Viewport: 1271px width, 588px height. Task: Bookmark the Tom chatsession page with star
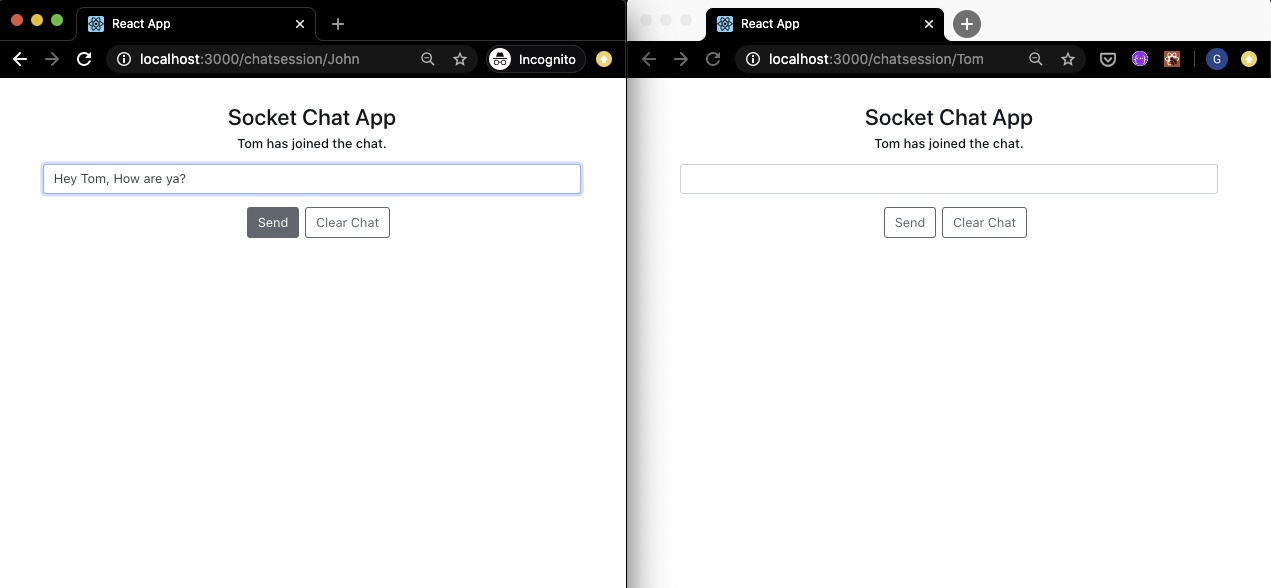pos(1068,59)
